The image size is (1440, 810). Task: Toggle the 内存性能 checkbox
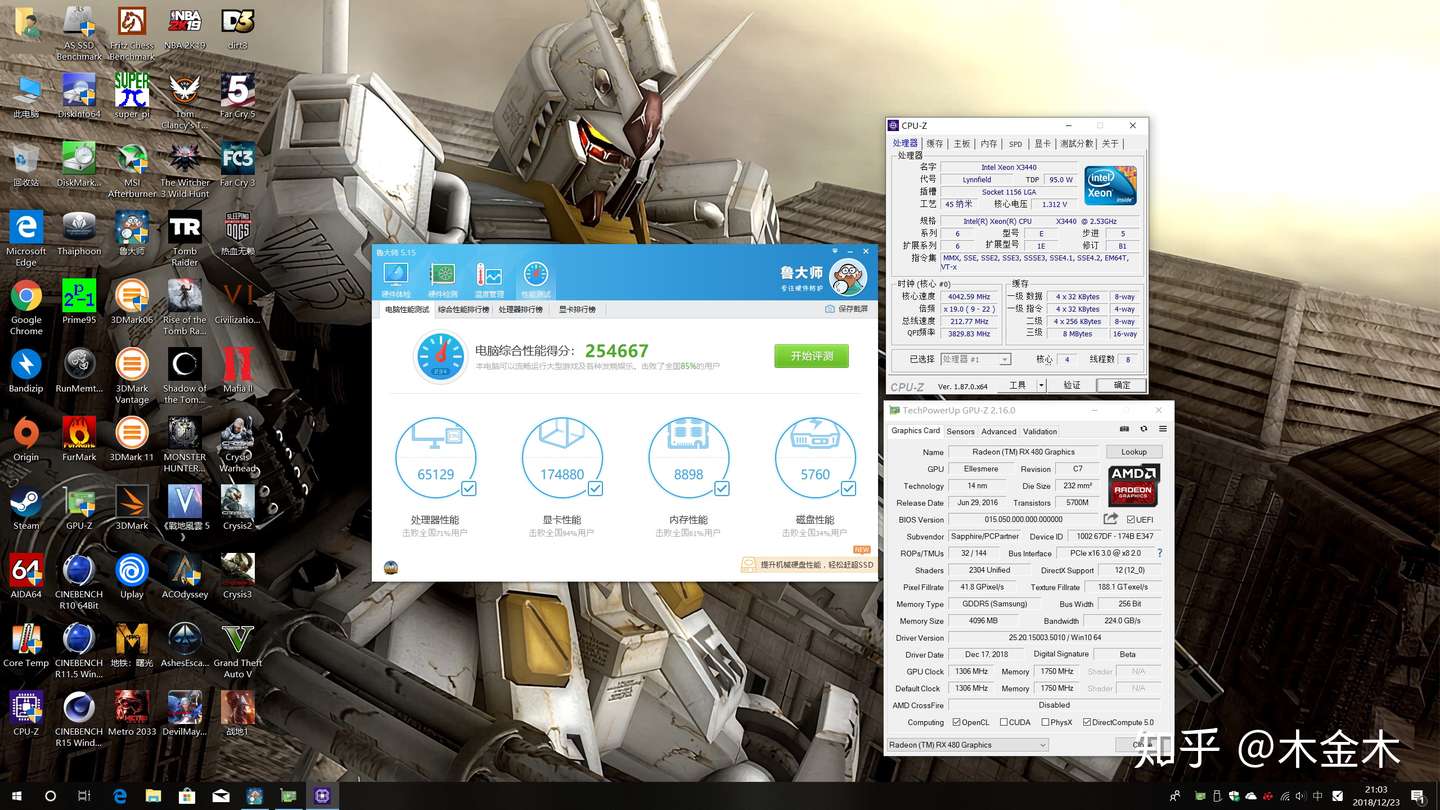click(x=722, y=488)
